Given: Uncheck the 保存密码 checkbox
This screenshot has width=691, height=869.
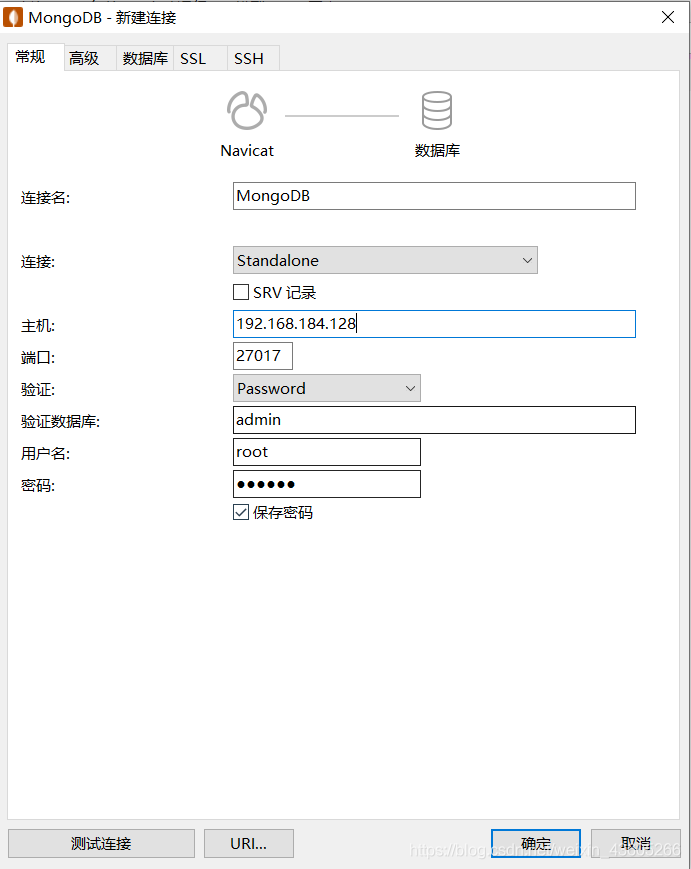Looking at the screenshot, I should click(241, 512).
